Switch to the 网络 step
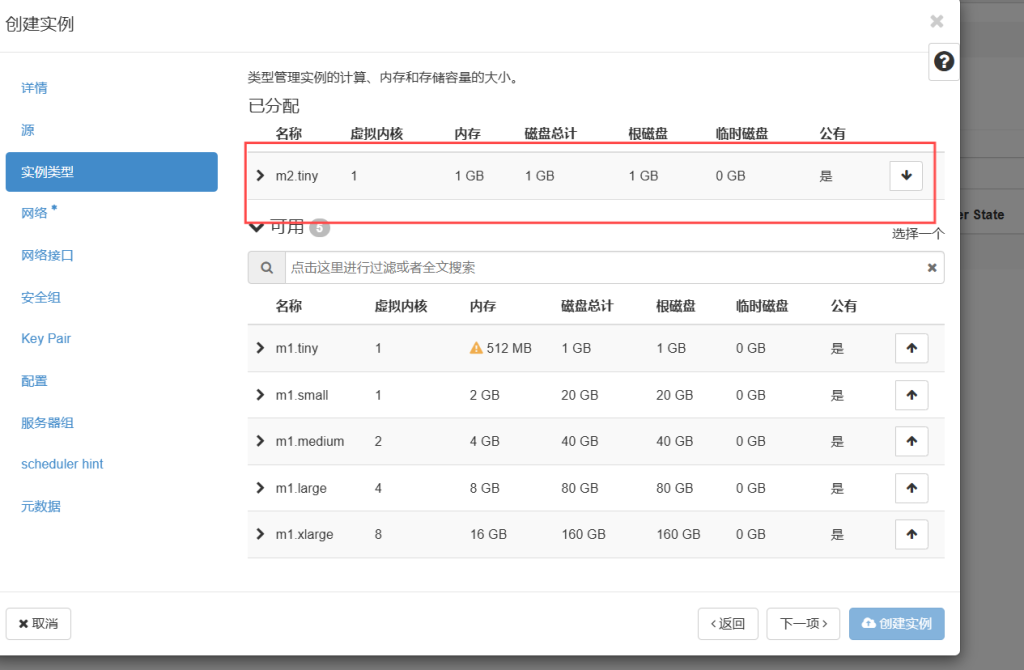Image resolution: width=1024 pixels, height=670 pixels. [x=37, y=213]
